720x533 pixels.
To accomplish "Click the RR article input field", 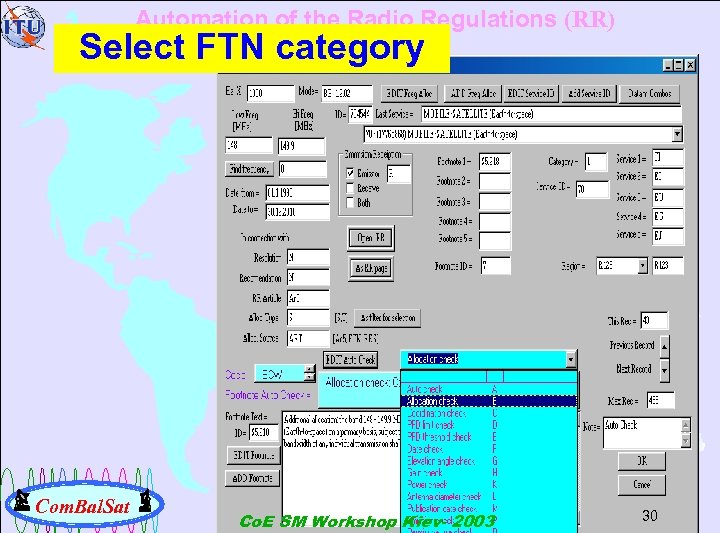I will [x=308, y=298].
